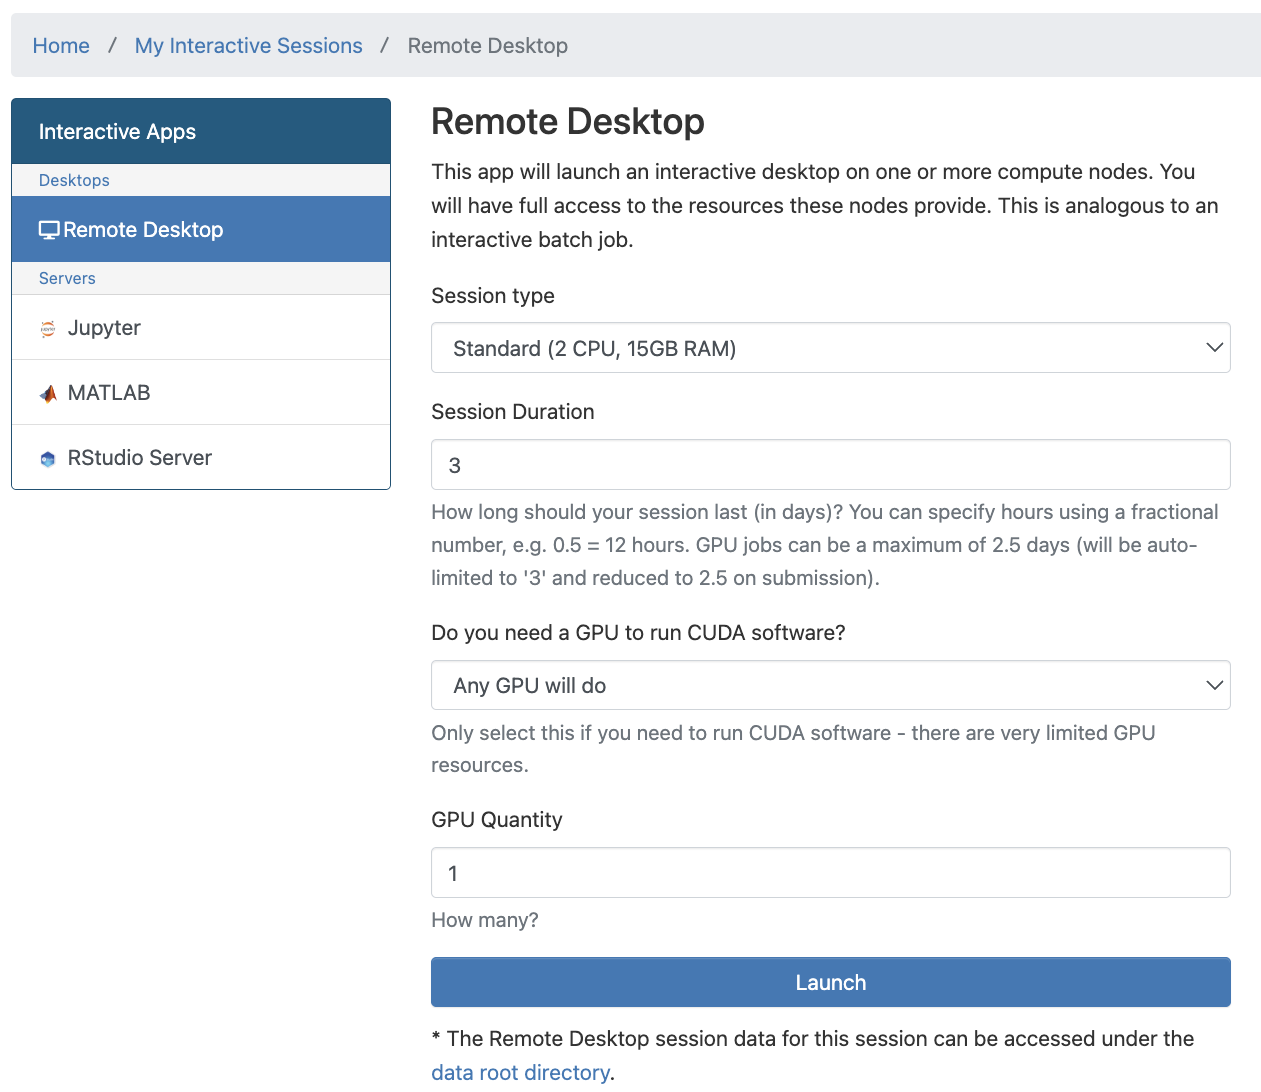This screenshot has width=1261, height=1092.
Task: Click the RStudio Server hexagon icon
Action: (46, 457)
